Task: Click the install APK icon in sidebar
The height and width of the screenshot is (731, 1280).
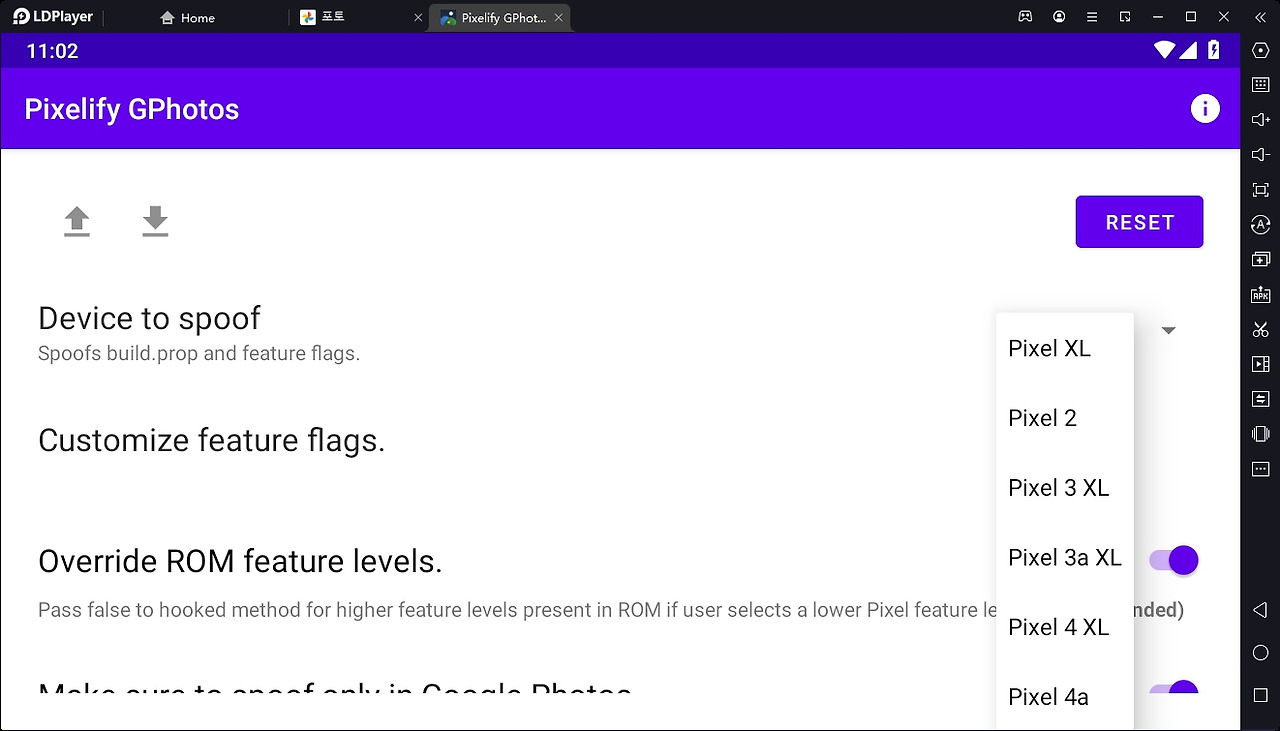Action: click(x=1260, y=294)
